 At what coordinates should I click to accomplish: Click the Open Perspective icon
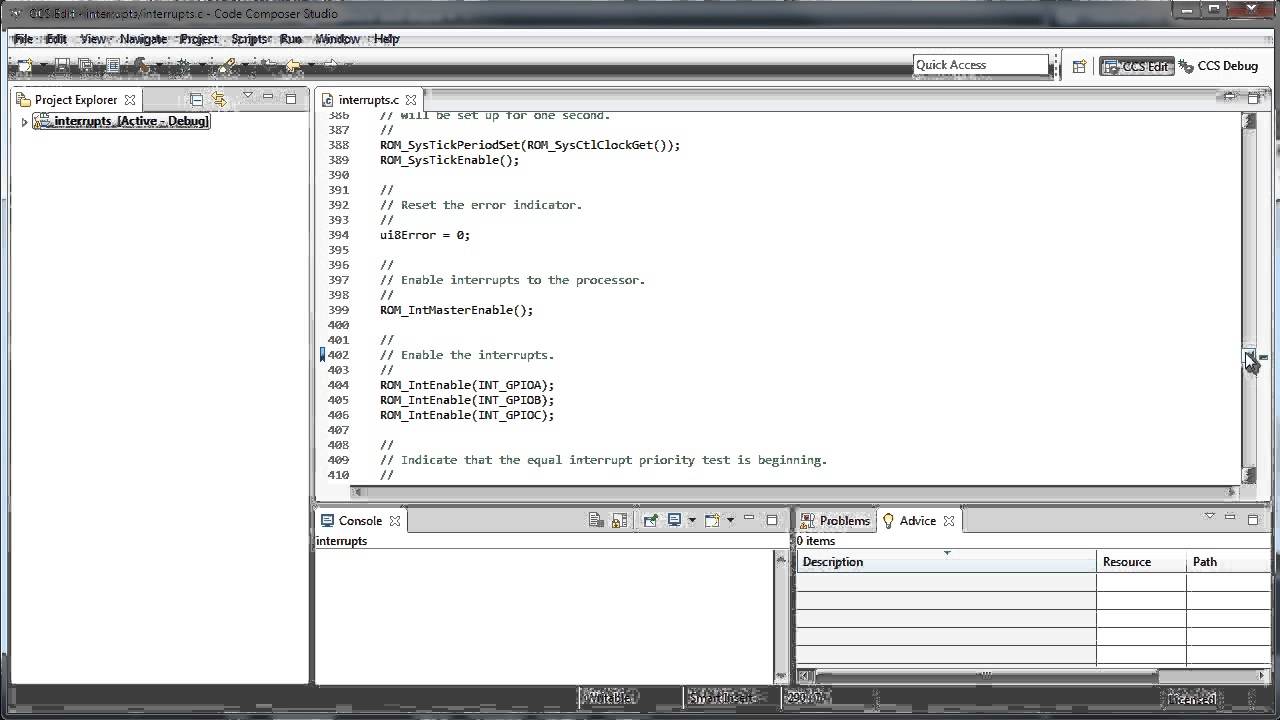pos(1079,66)
